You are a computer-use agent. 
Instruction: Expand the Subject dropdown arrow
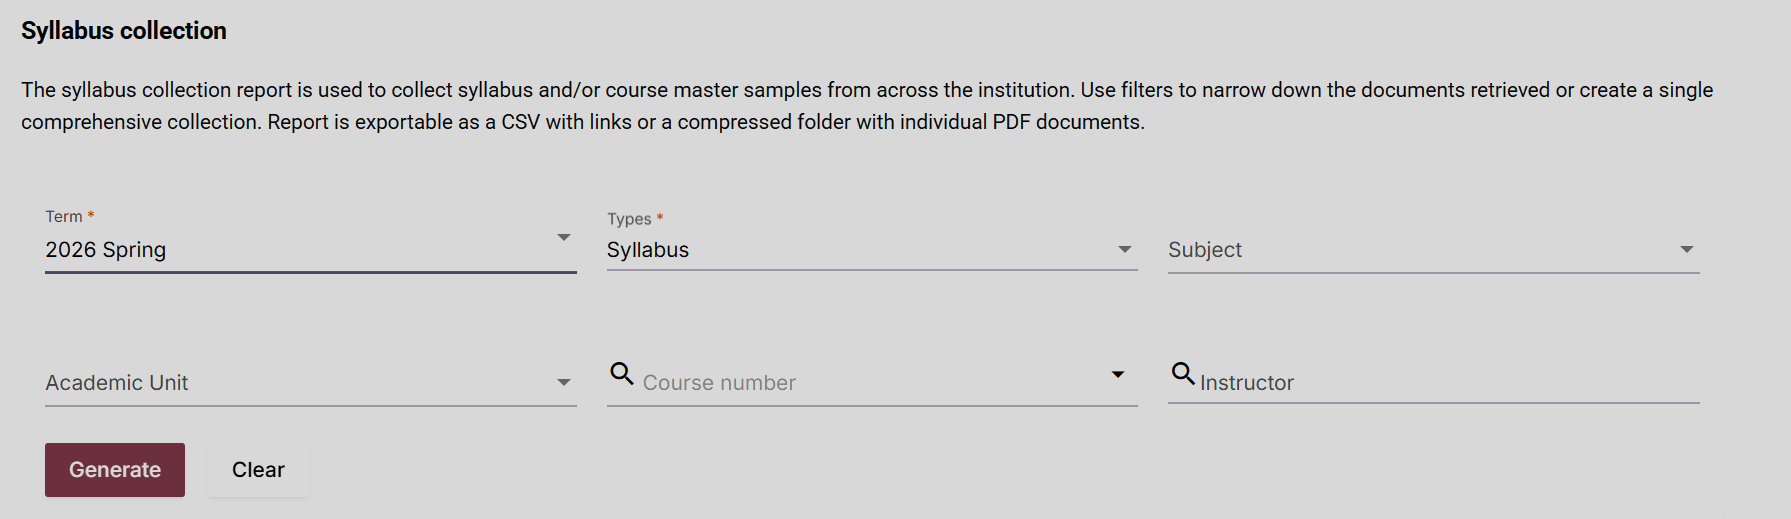pos(1687,250)
